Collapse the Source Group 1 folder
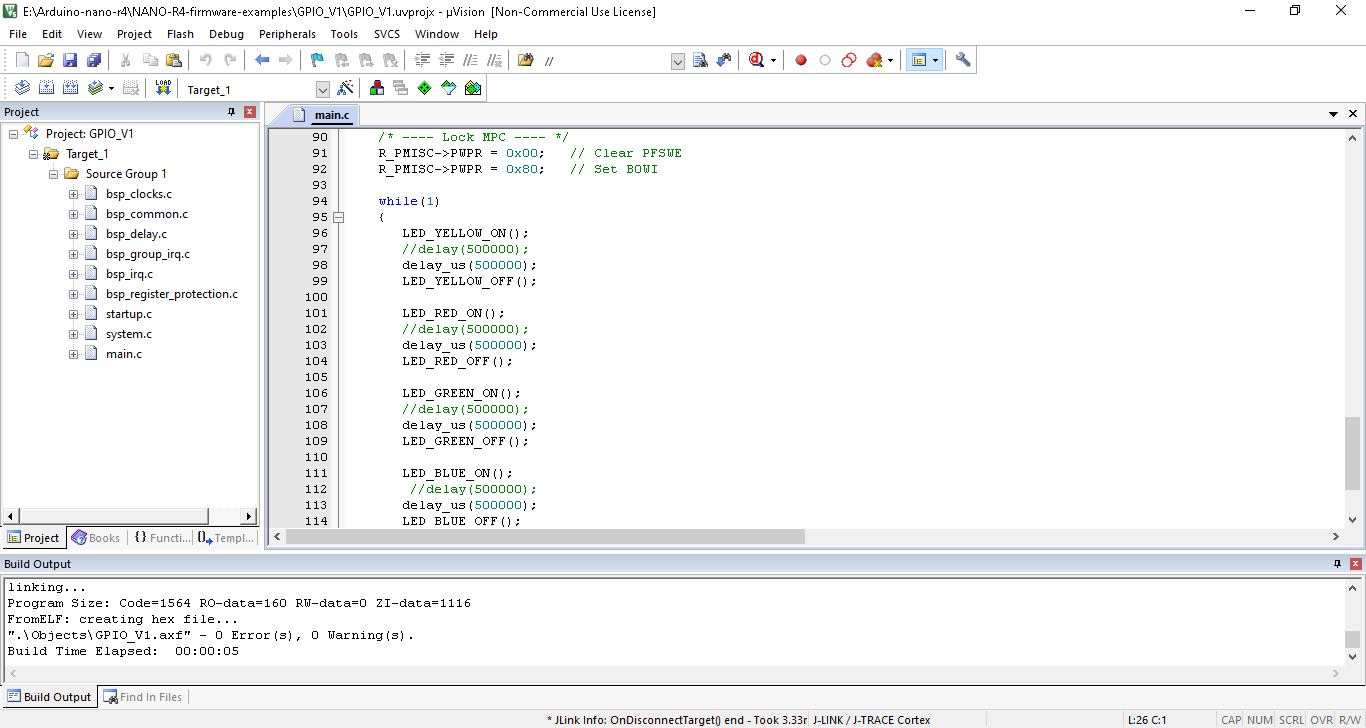 coord(54,174)
